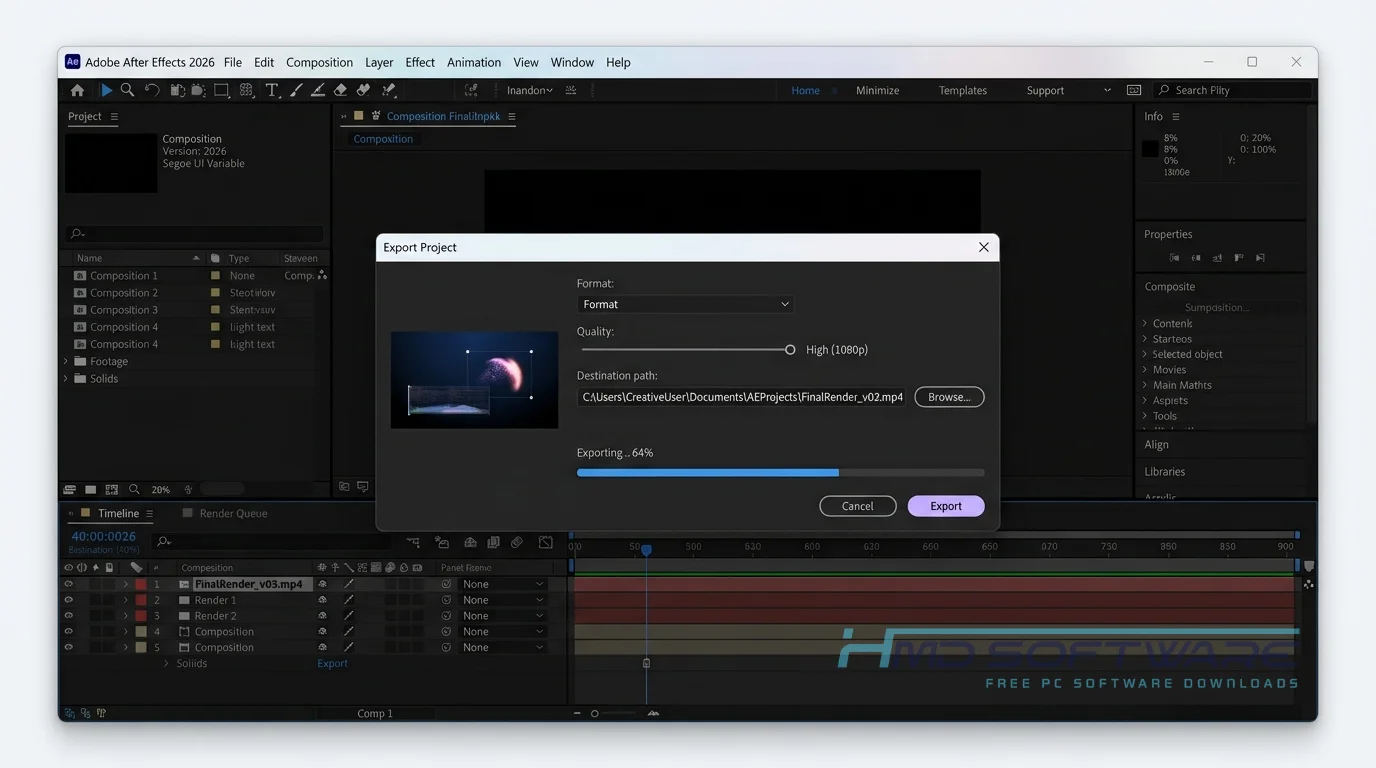Close the Export Project dialog
1376x768 pixels.
tap(983, 247)
